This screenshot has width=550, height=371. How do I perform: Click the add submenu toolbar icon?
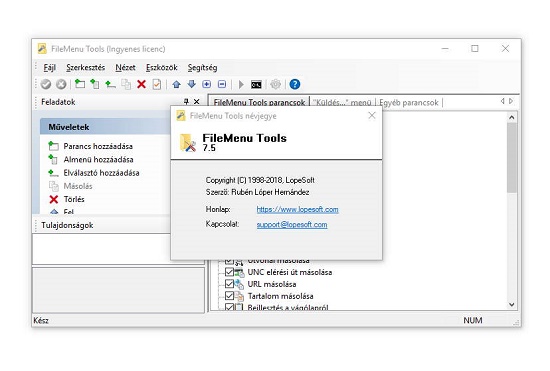(95, 84)
